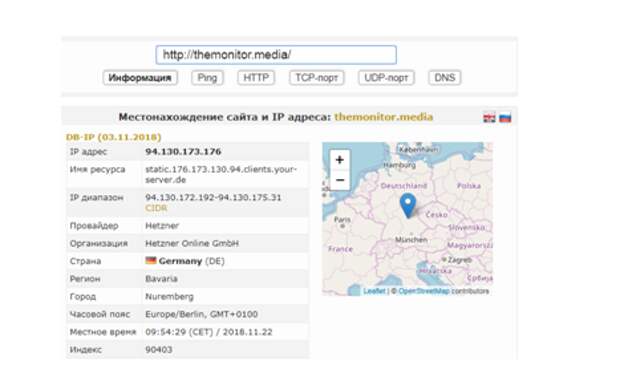This screenshot has height=377, width=620.
Task: Click München label on the map
Action: coord(411,240)
